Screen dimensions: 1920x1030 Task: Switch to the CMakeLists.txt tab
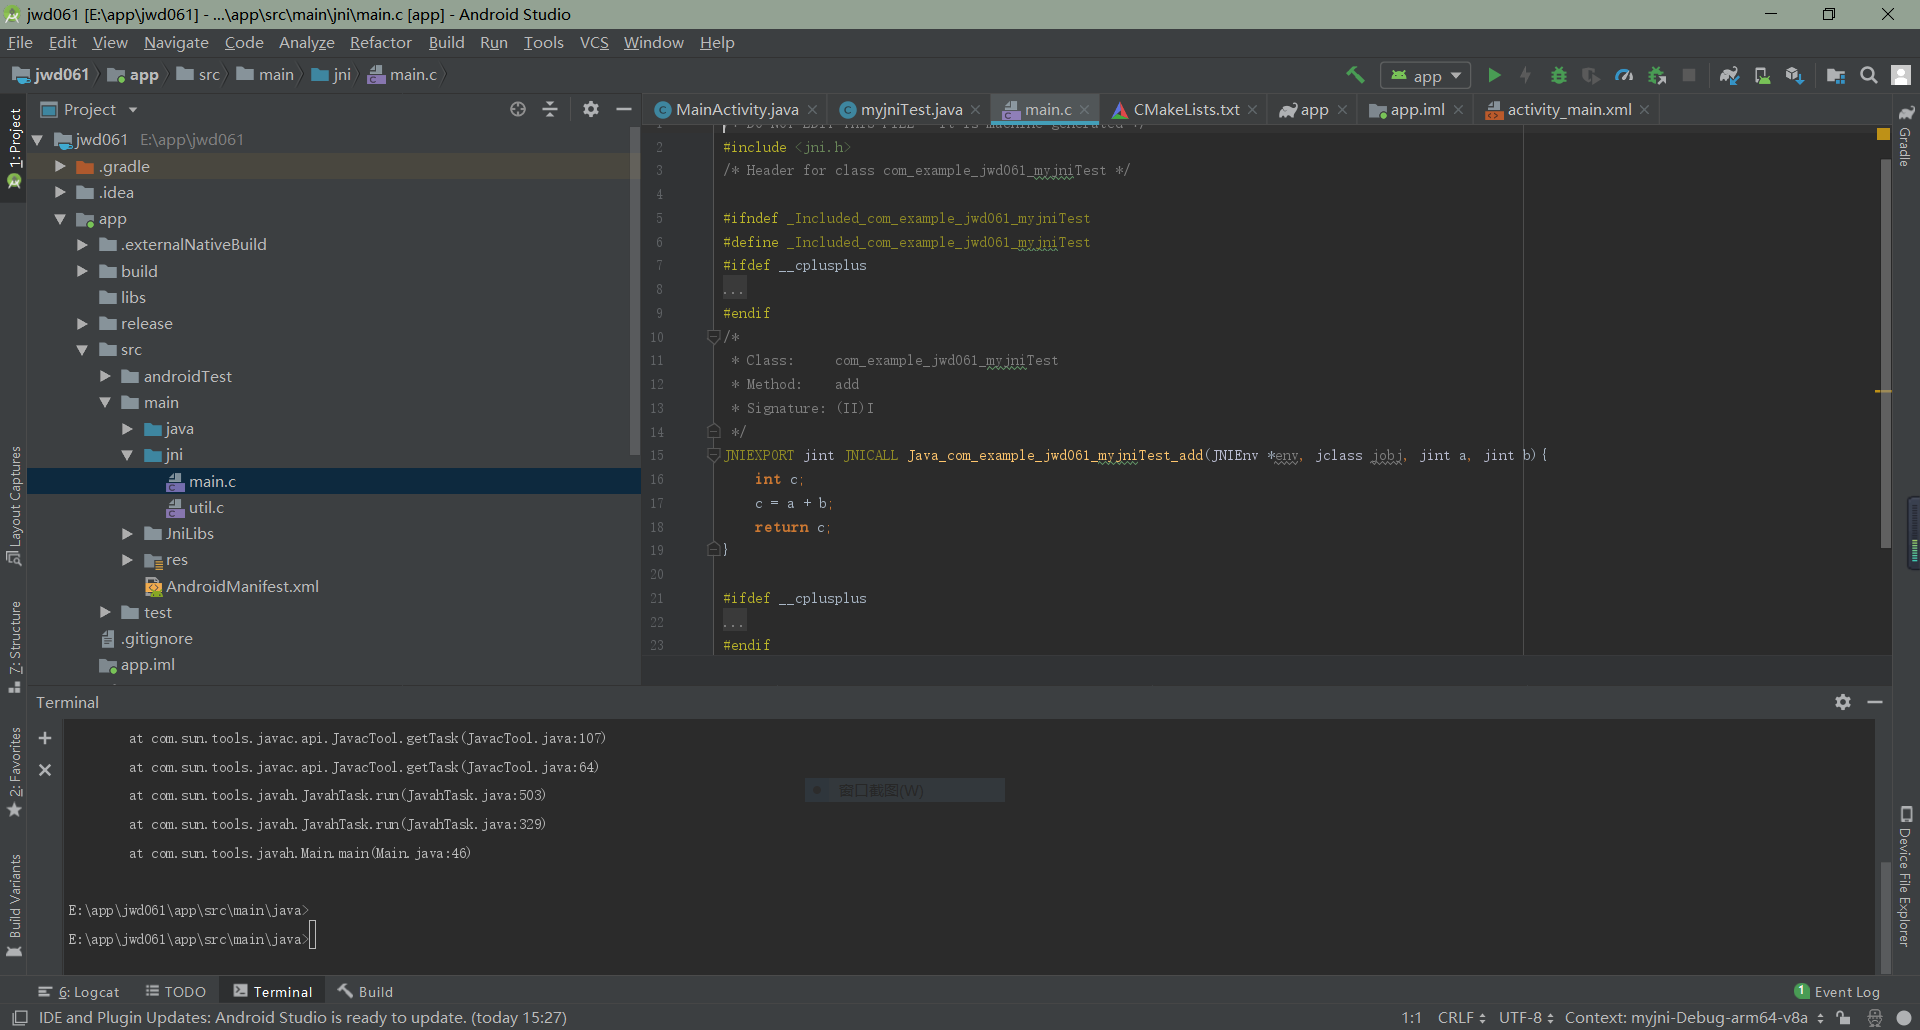pyautogui.click(x=1185, y=109)
